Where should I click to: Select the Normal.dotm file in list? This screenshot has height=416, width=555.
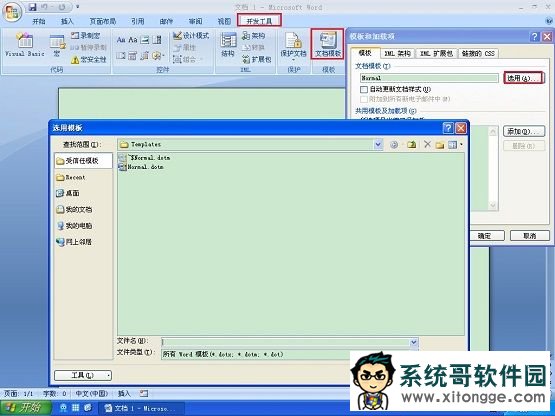[x=142, y=166]
